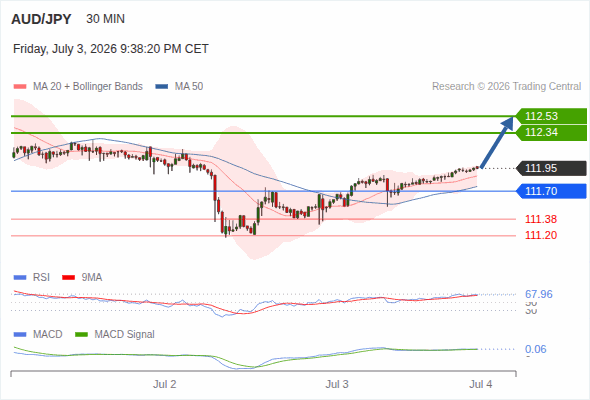Select the date and time text line
This screenshot has width=590, height=400.
[x=111, y=49]
